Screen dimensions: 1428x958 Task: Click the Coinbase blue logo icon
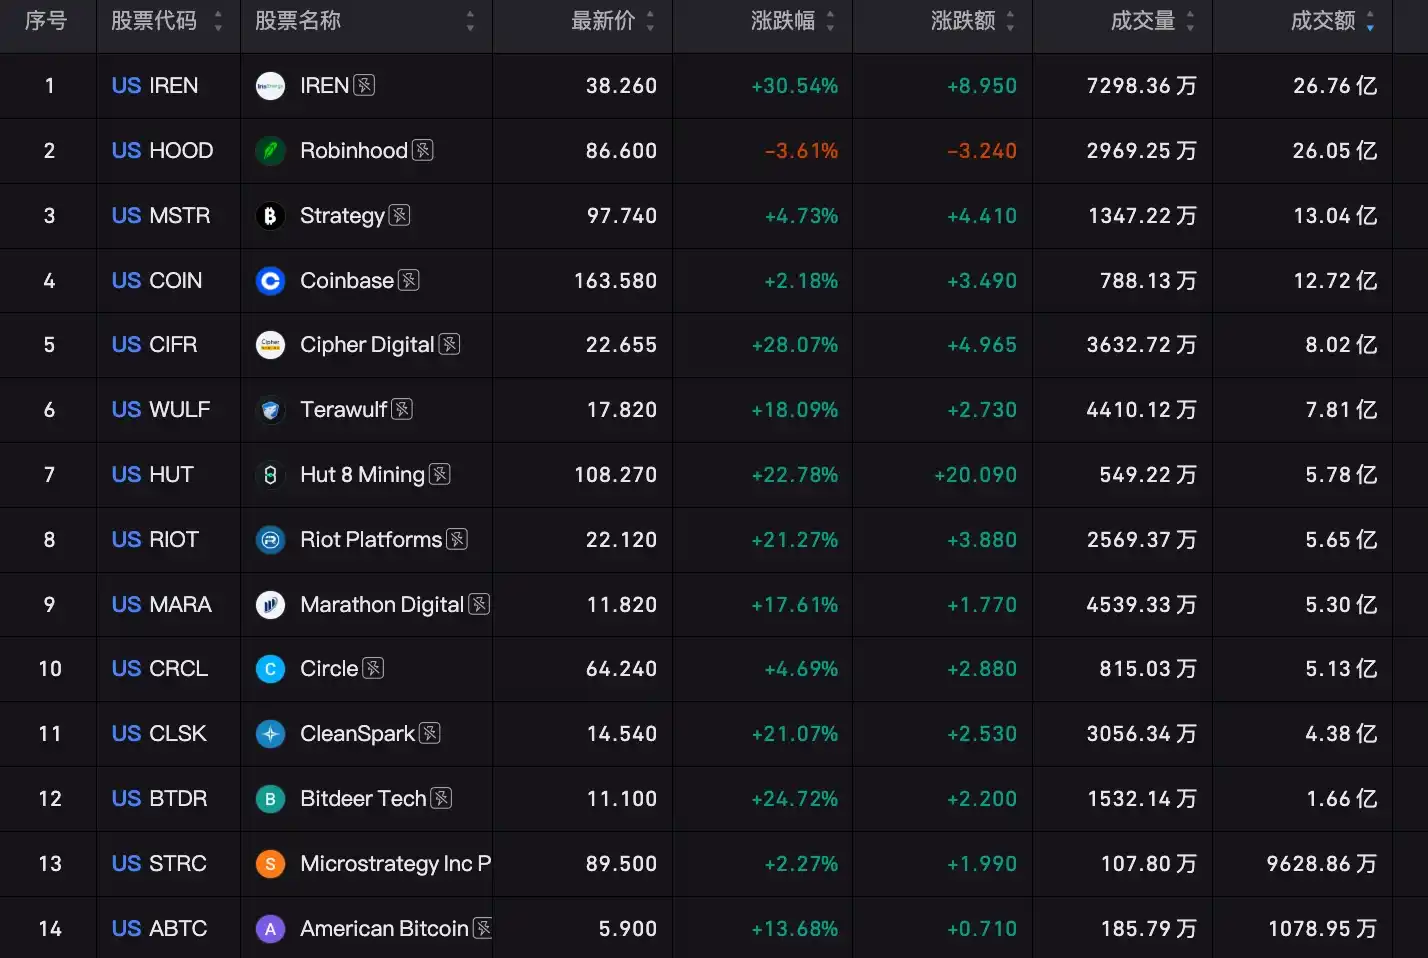coord(270,281)
